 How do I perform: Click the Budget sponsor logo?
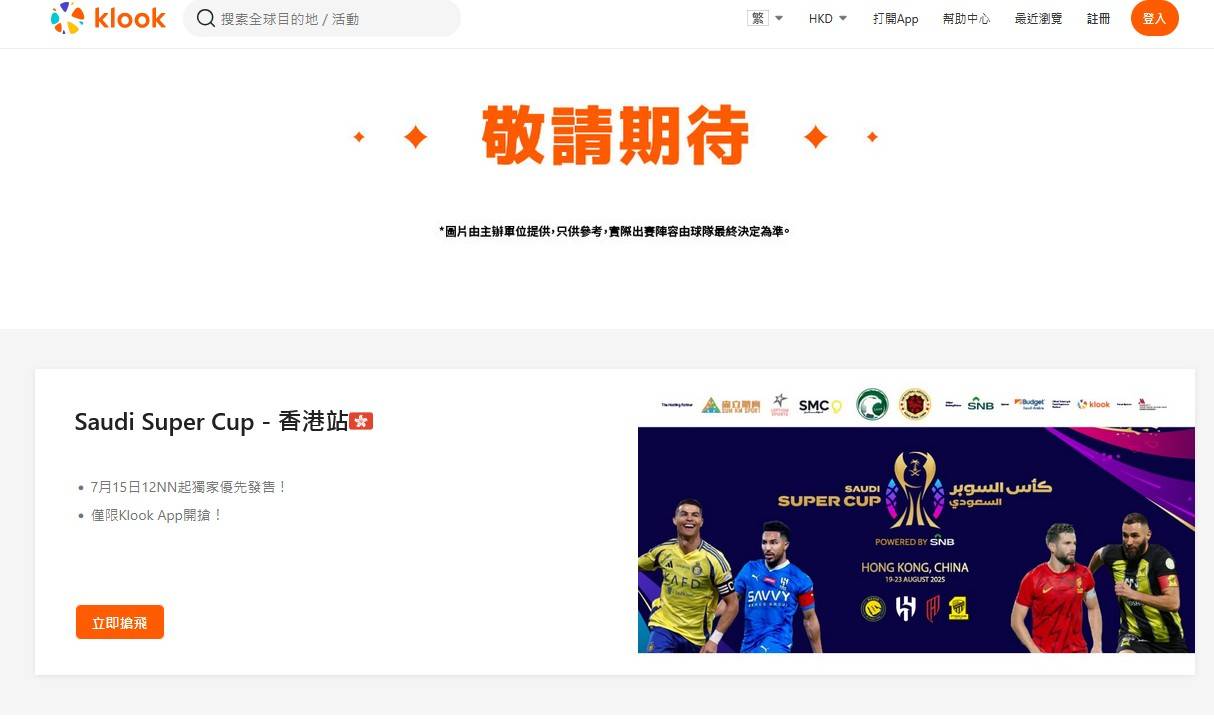[x=1029, y=404]
